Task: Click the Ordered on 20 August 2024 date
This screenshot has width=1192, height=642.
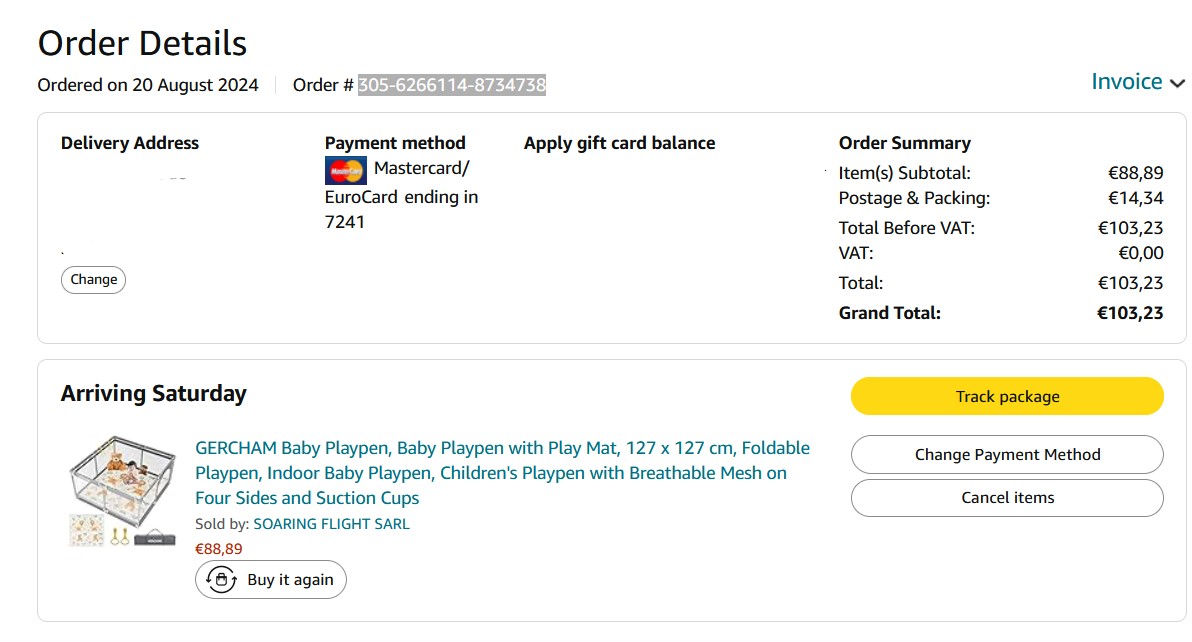Action: point(148,85)
